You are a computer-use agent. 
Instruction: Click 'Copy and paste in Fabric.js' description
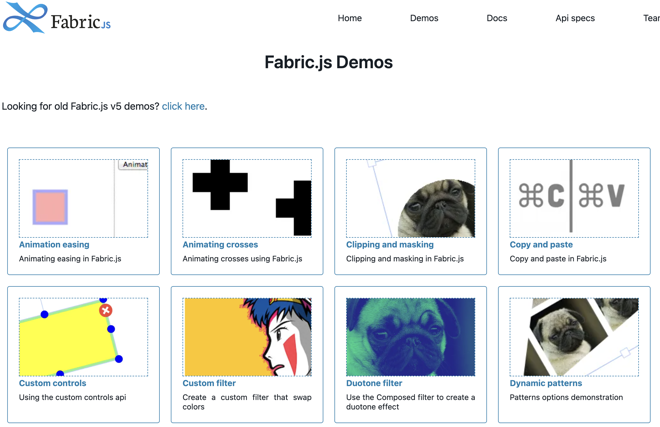(558, 259)
